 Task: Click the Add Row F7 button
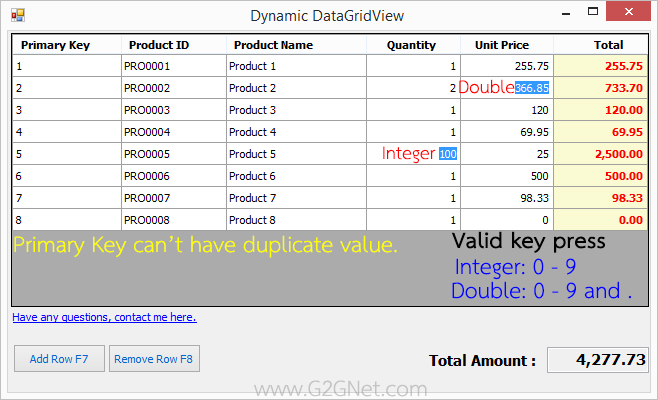tap(59, 359)
